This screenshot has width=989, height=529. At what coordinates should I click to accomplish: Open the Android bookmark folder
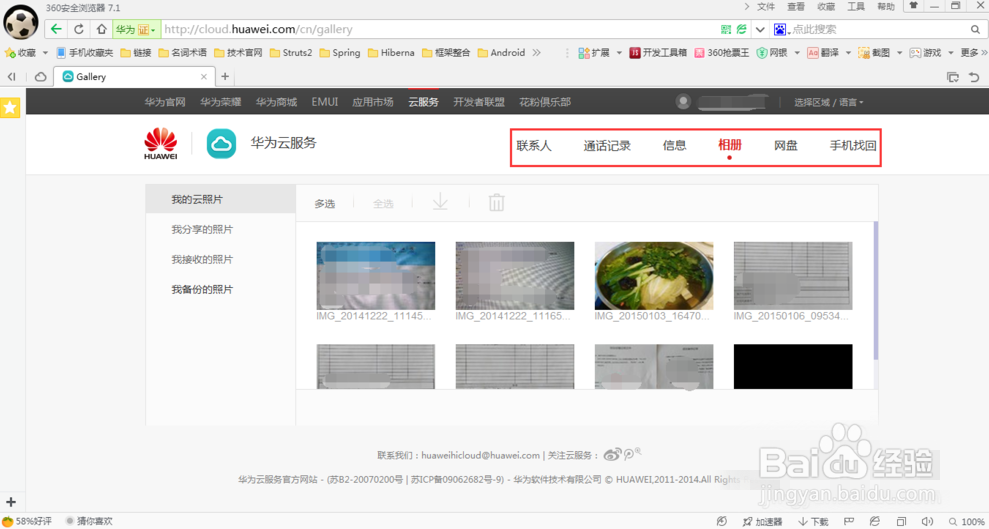(x=501, y=53)
